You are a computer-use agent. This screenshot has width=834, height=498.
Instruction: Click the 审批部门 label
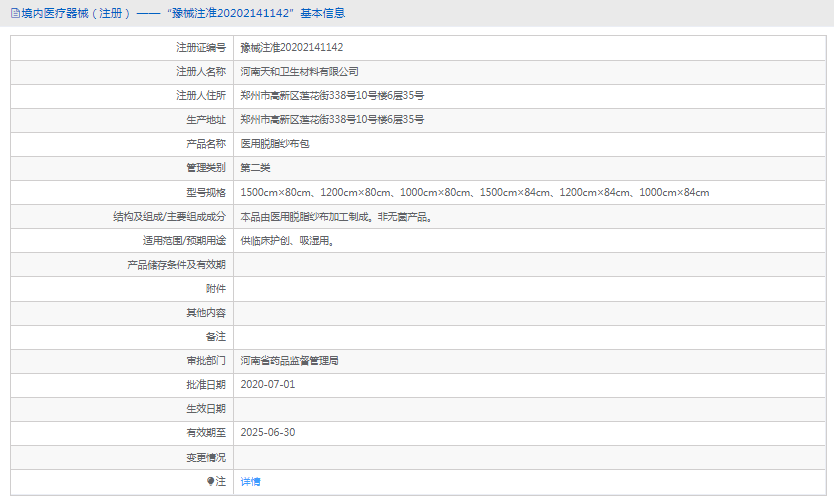(206, 361)
